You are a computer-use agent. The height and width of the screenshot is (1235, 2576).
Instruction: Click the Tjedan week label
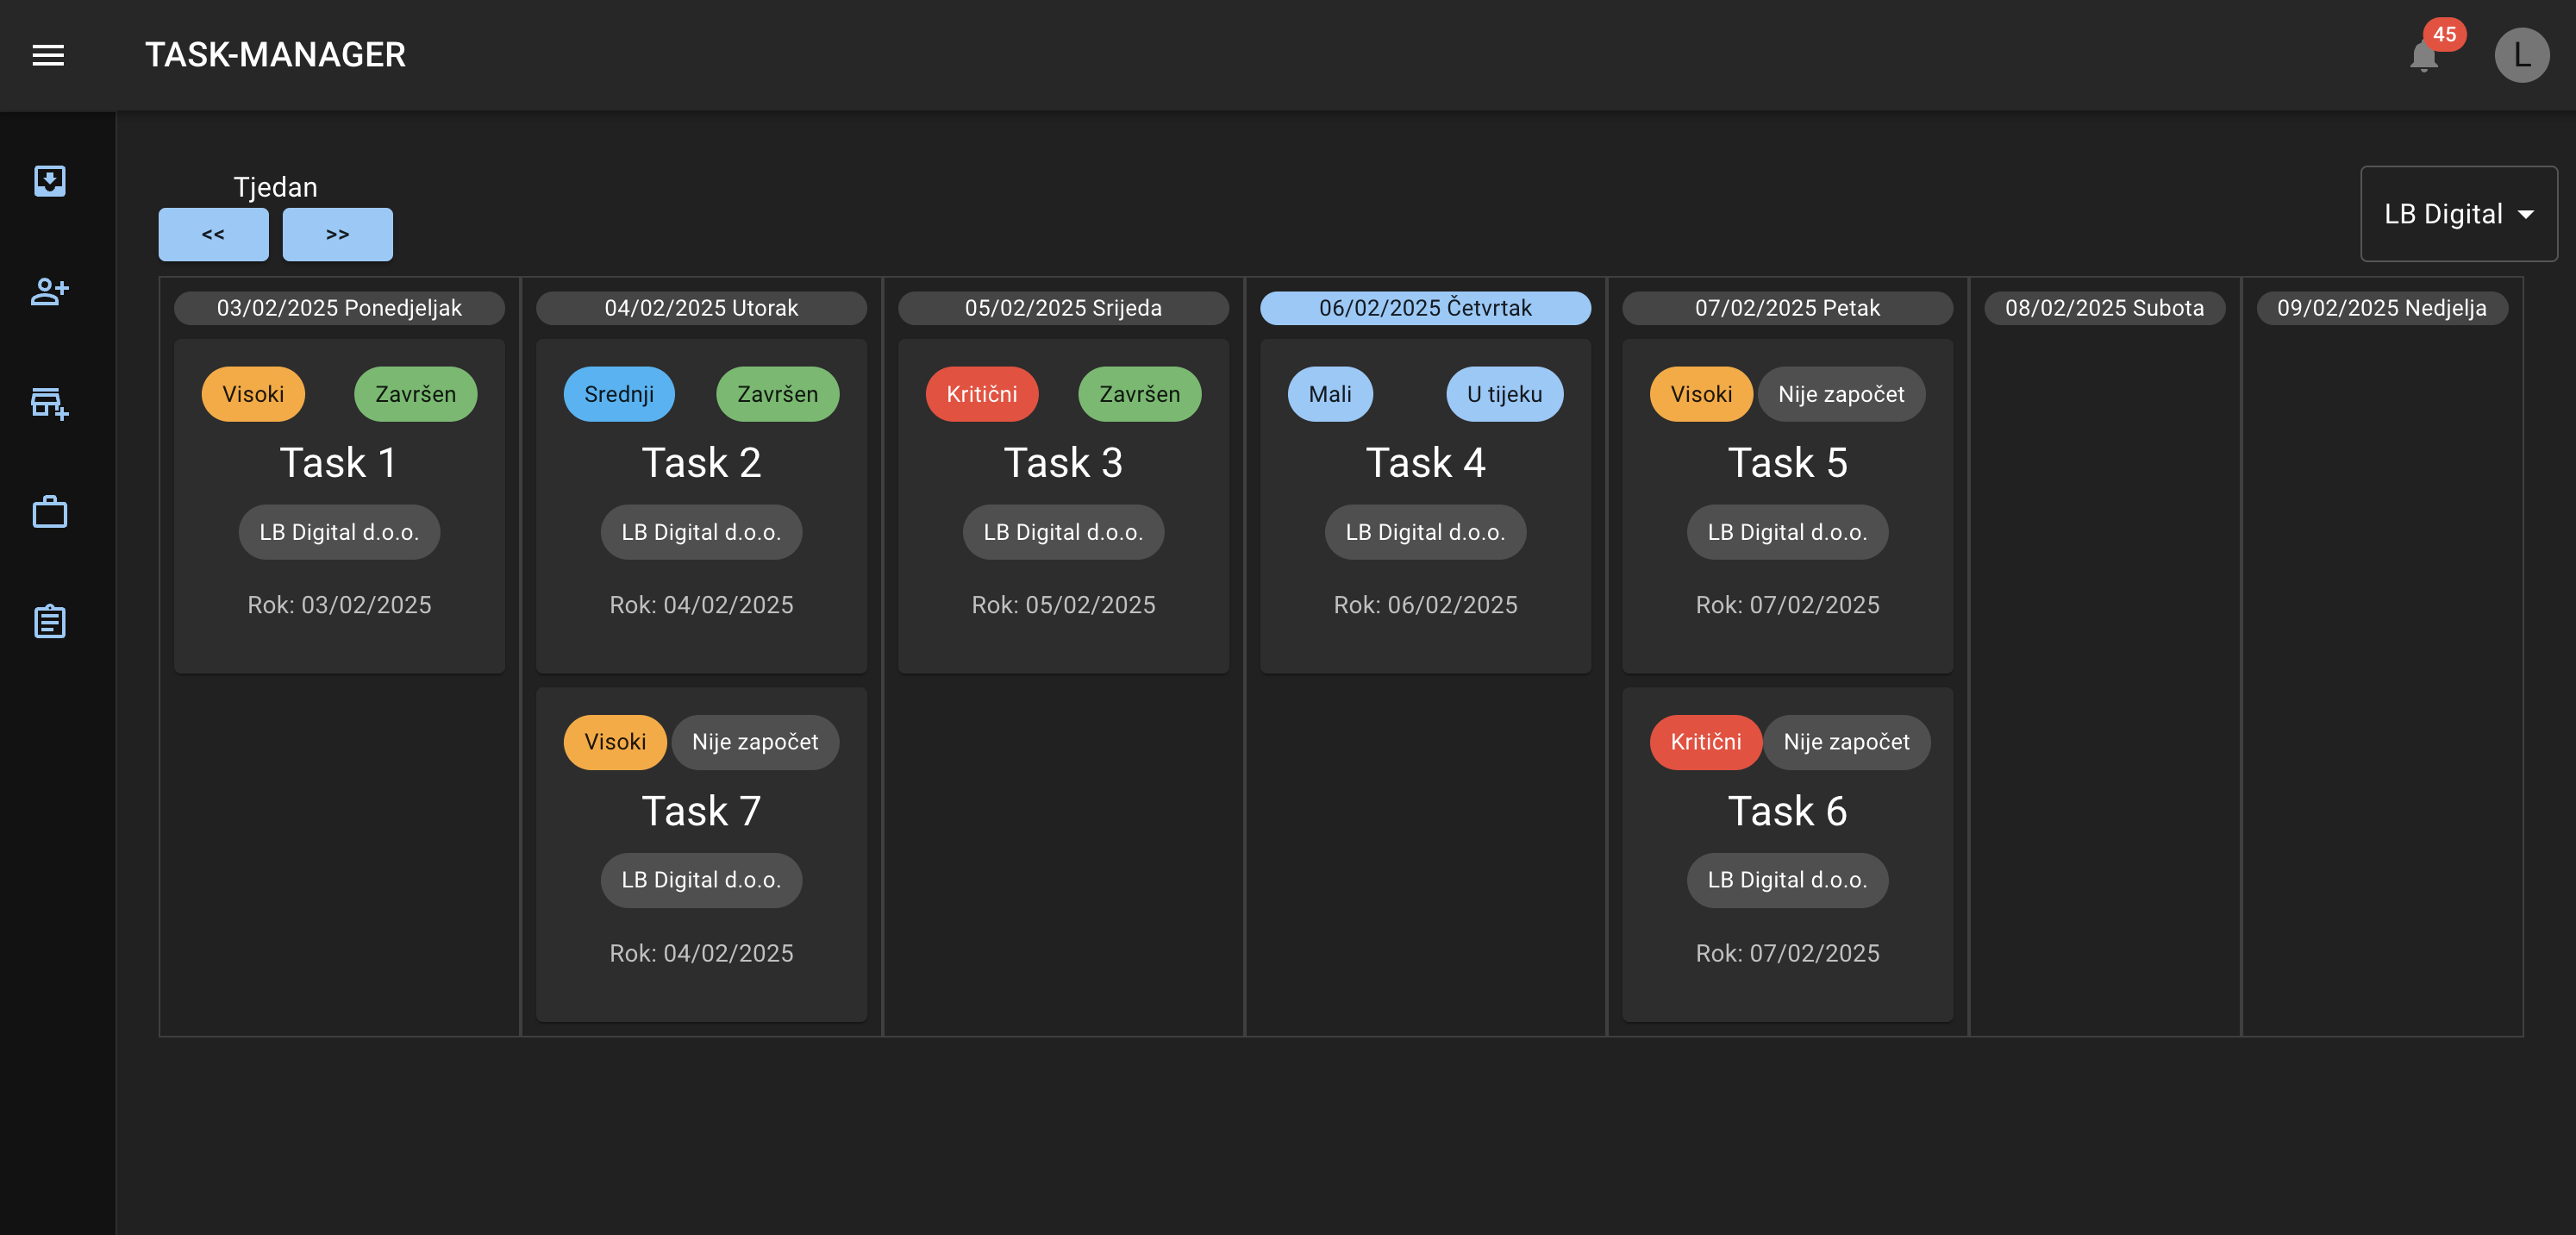[x=275, y=187]
